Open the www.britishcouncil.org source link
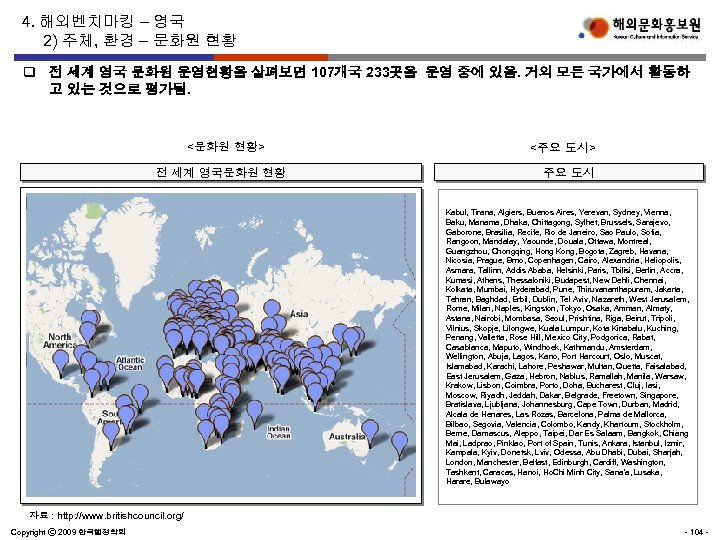720x540 pixels. point(120,516)
